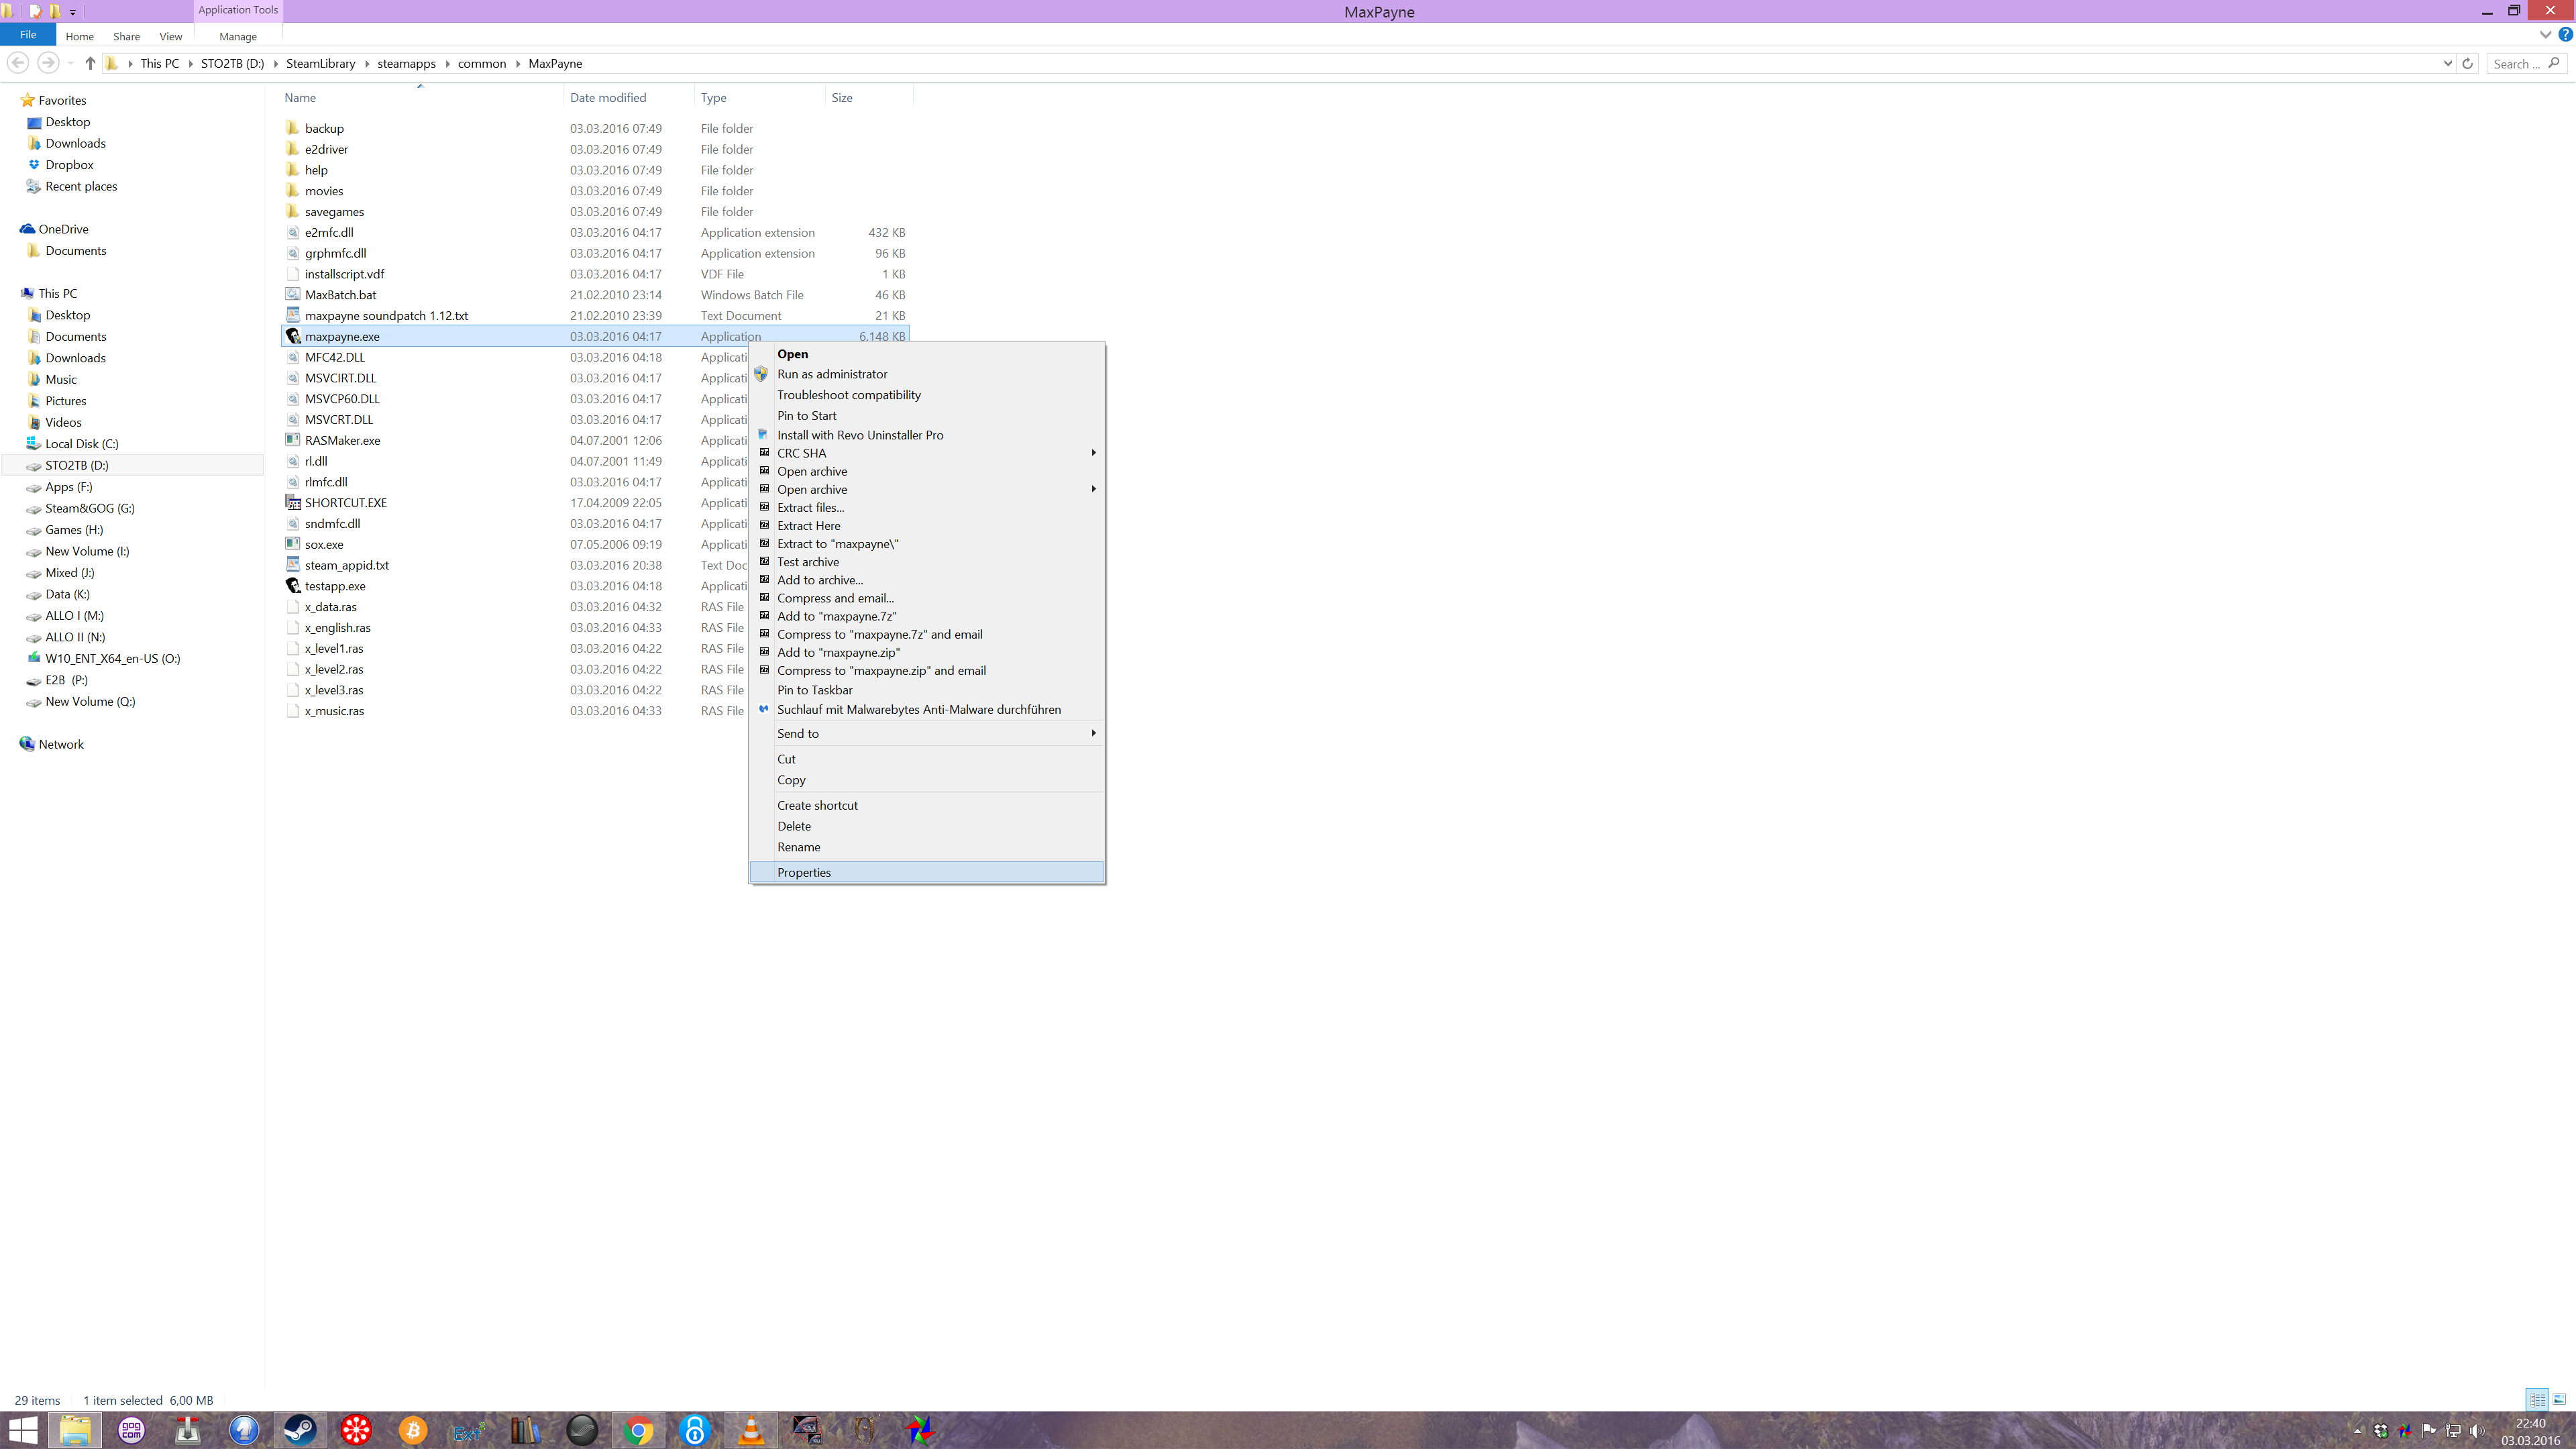Click the Windows Start button
Screen dimensions: 2576x1449
22,1430
